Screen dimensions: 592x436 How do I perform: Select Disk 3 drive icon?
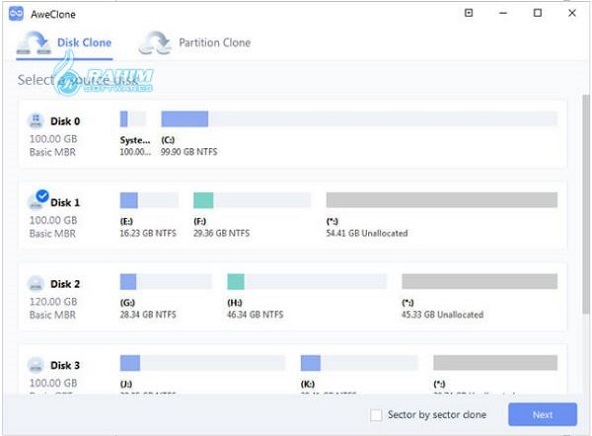pyautogui.click(x=35, y=365)
